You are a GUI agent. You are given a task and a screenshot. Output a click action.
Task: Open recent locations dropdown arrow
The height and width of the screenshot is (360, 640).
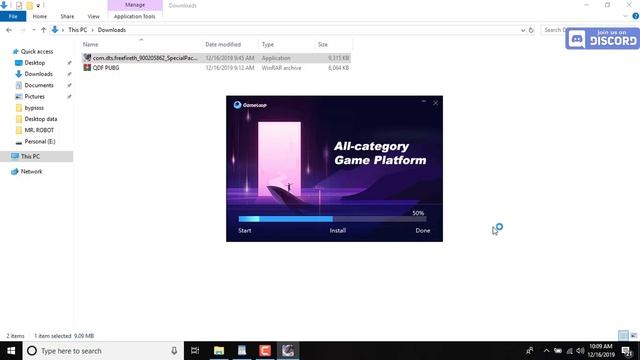[x=34, y=30]
